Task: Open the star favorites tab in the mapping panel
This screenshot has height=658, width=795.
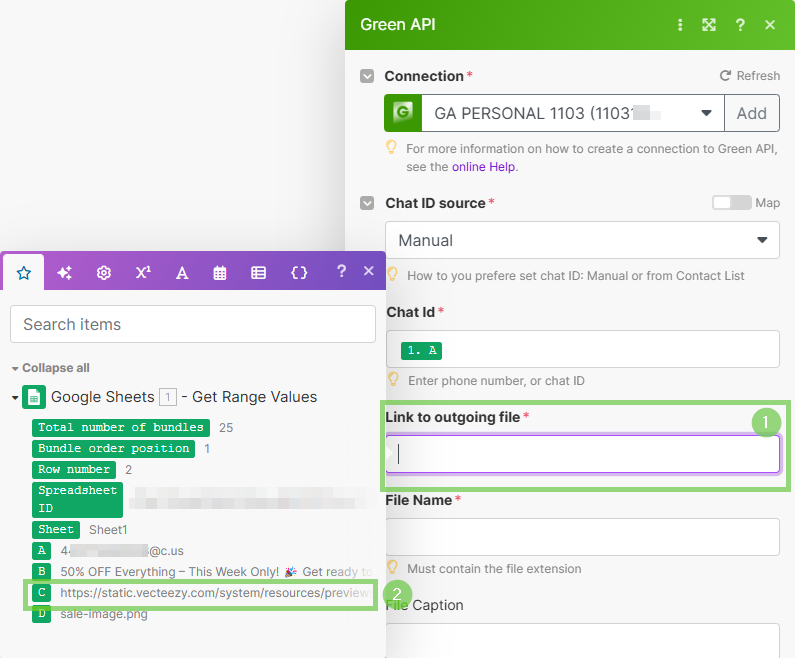Action: [24, 272]
